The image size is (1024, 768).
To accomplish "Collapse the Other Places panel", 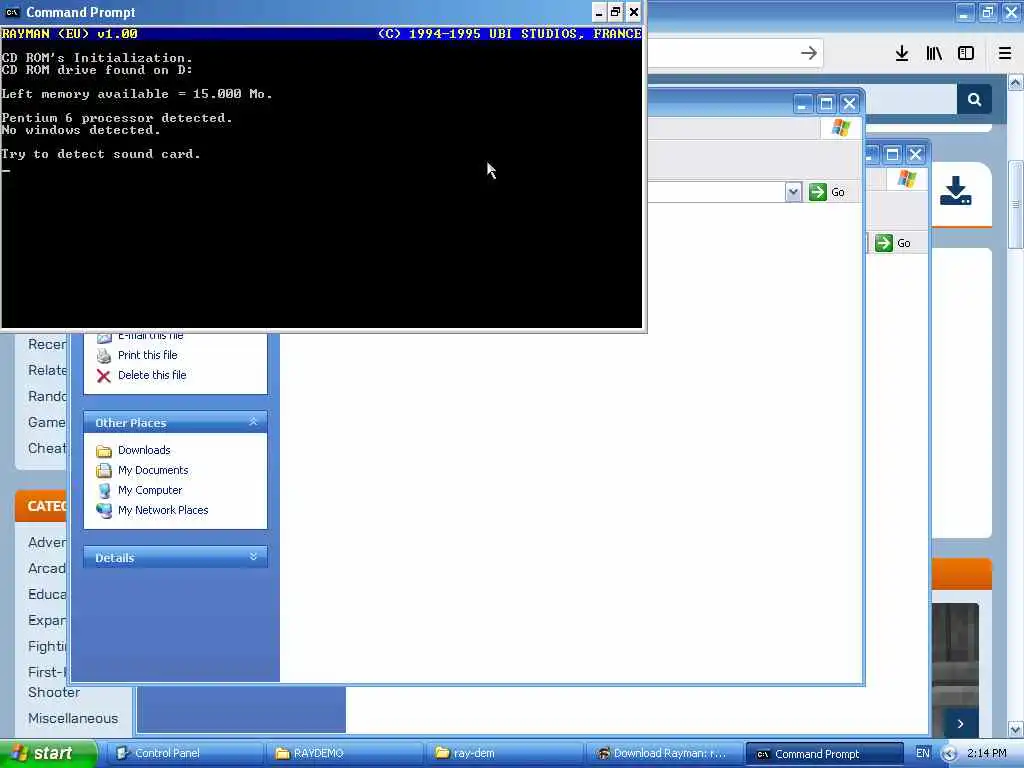I will (x=253, y=423).
